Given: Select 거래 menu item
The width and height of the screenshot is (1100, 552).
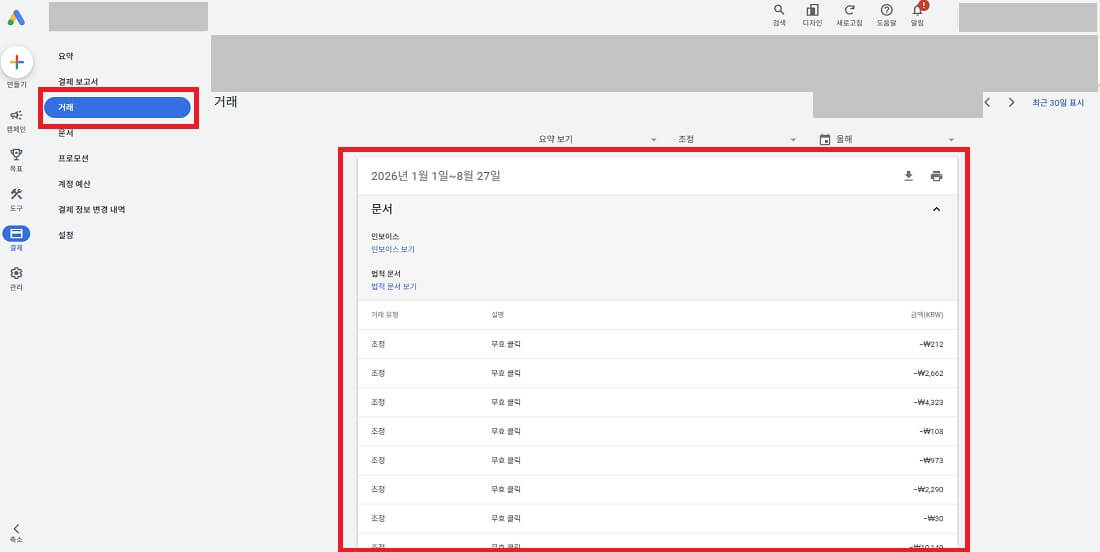Looking at the screenshot, I should [x=117, y=107].
